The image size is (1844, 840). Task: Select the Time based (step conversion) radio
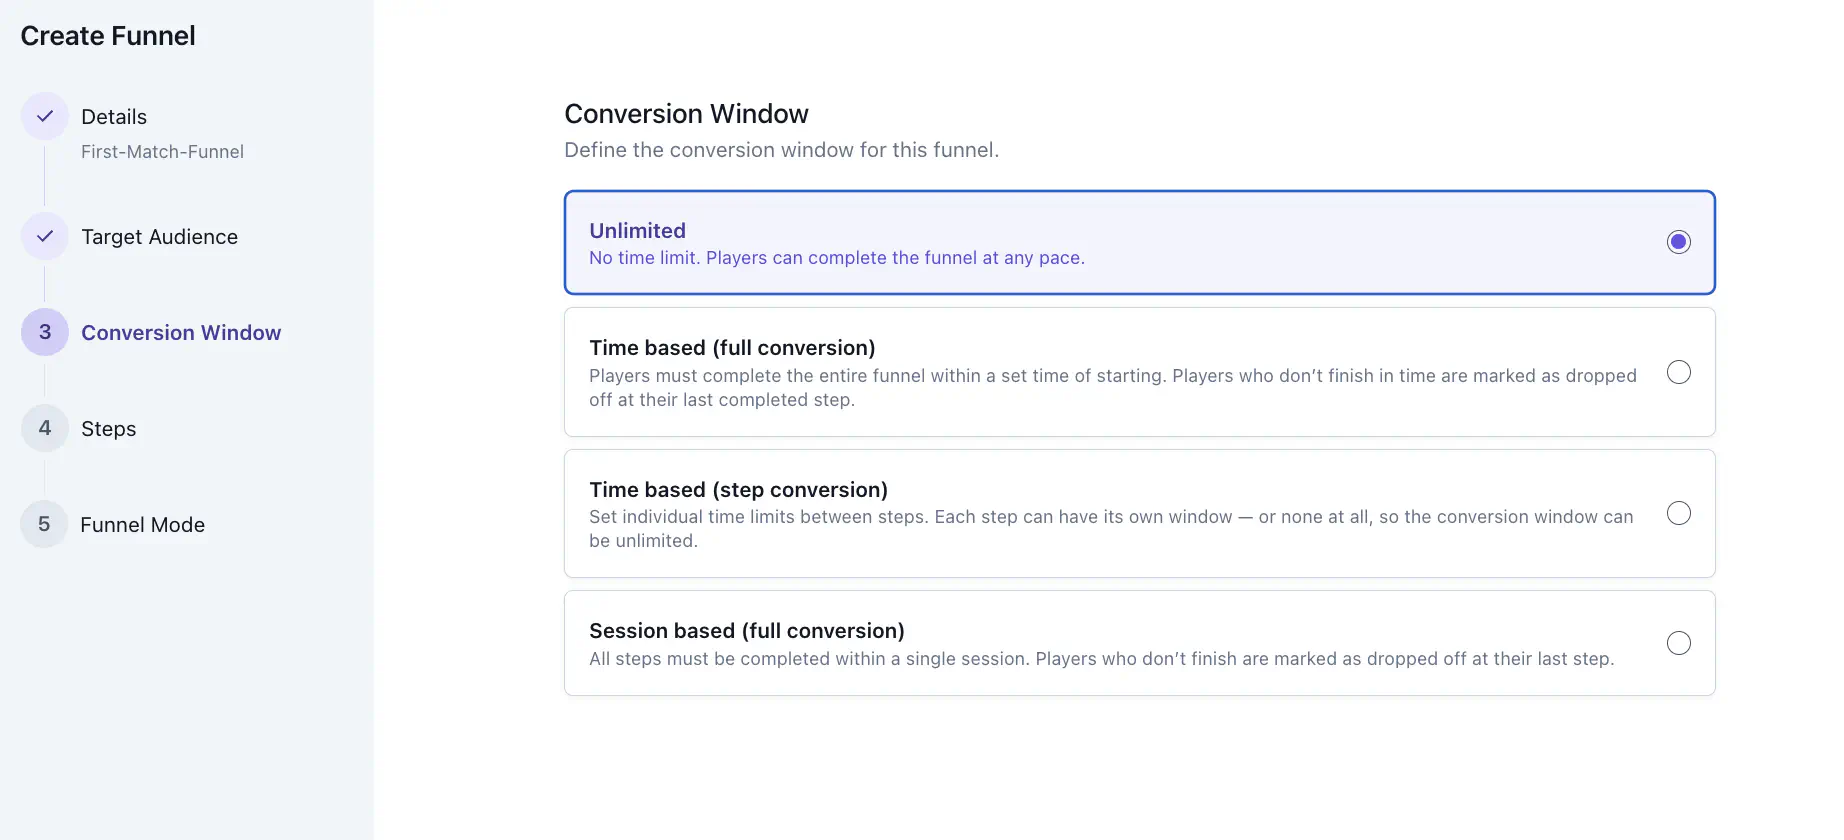[1679, 513]
